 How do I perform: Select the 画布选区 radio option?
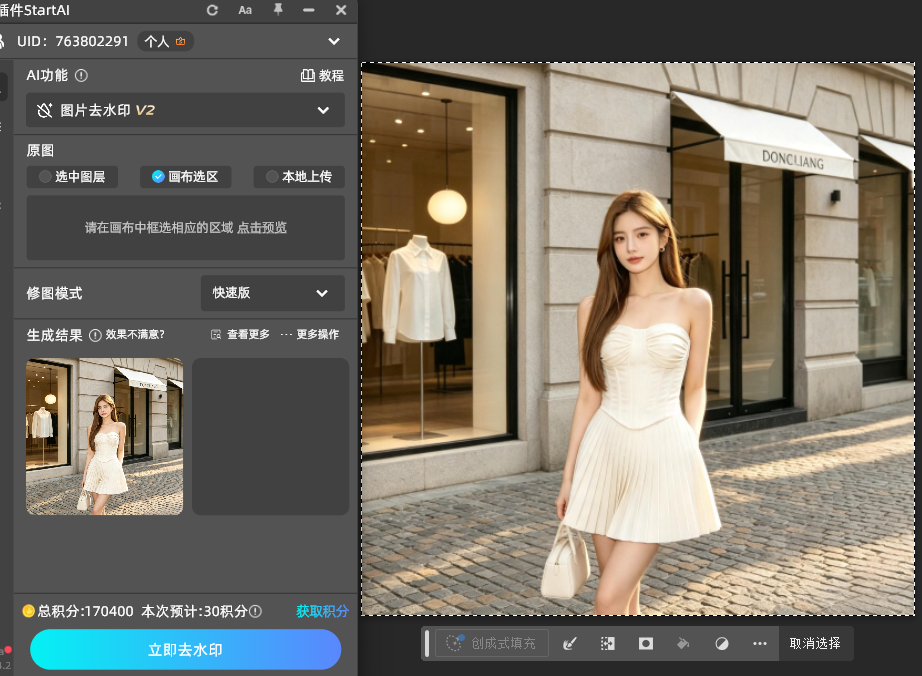(185, 177)
